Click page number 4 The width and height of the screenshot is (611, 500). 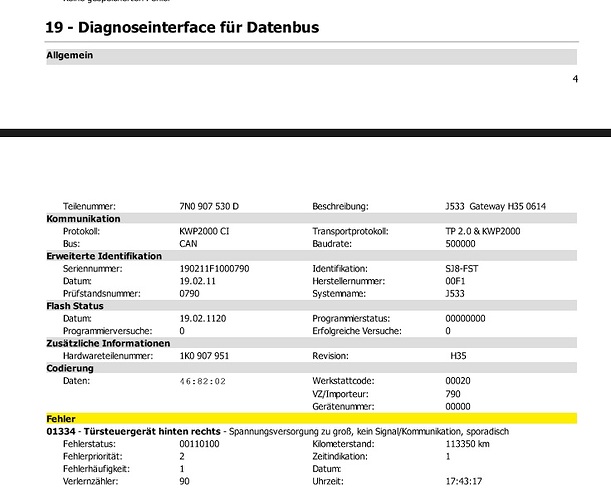pos(575,79)
